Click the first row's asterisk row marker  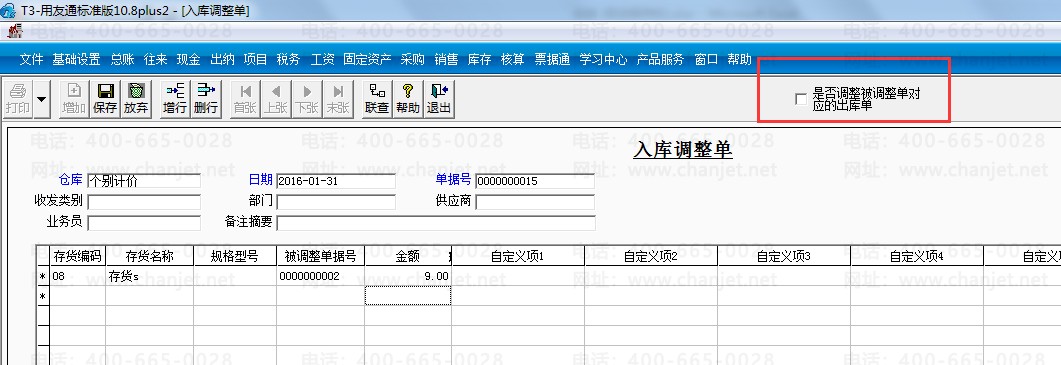(x=43, y=276)
